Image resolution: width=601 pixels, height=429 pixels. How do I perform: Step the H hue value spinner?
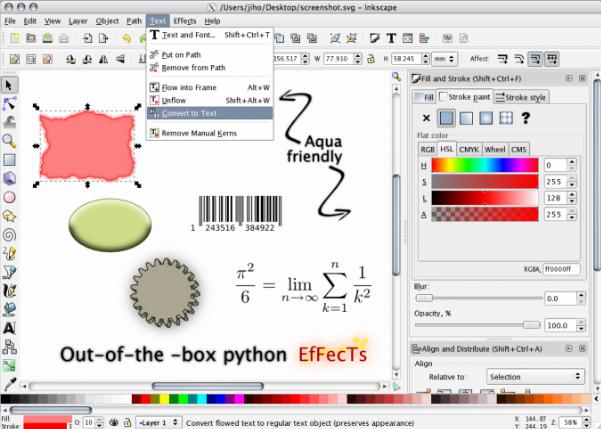pos(572,165)
